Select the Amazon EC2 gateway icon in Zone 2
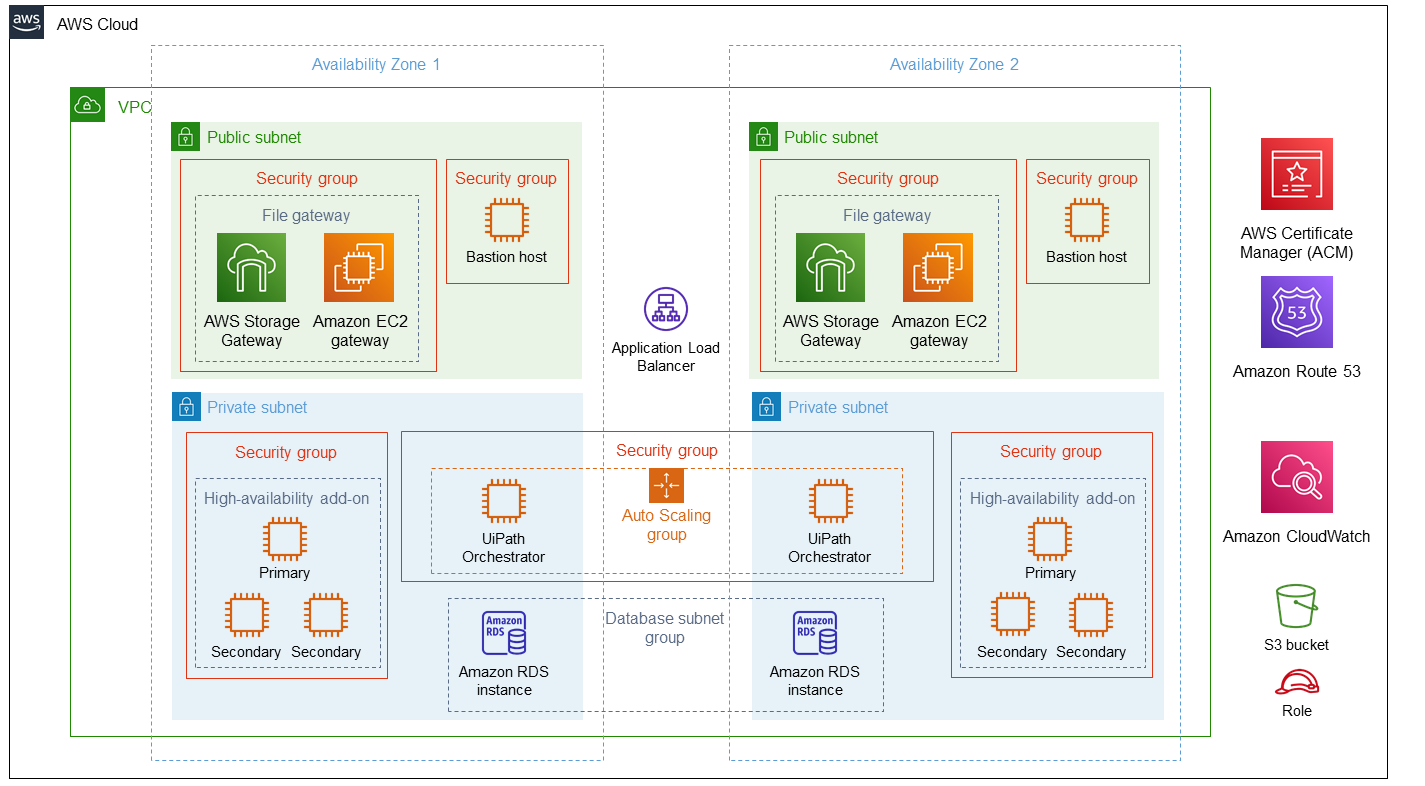This screenshot has height=786, width=1425. [938, 268]
